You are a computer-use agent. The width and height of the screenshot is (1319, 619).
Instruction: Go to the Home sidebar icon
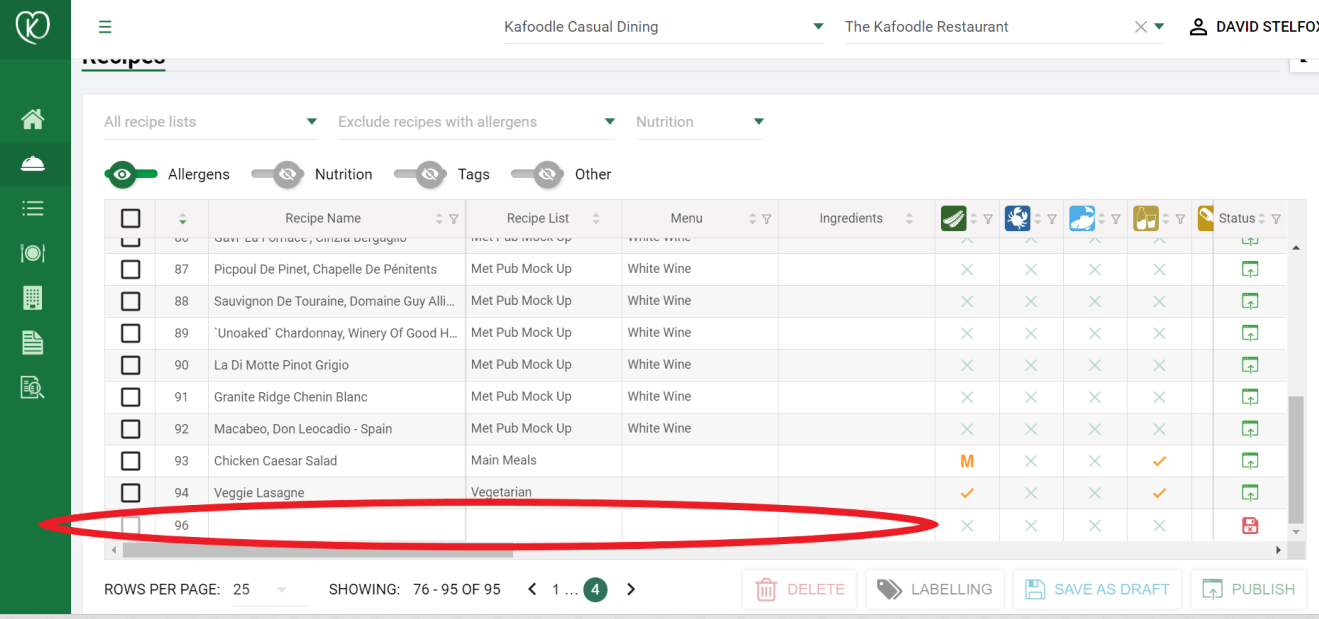(33, 120)
